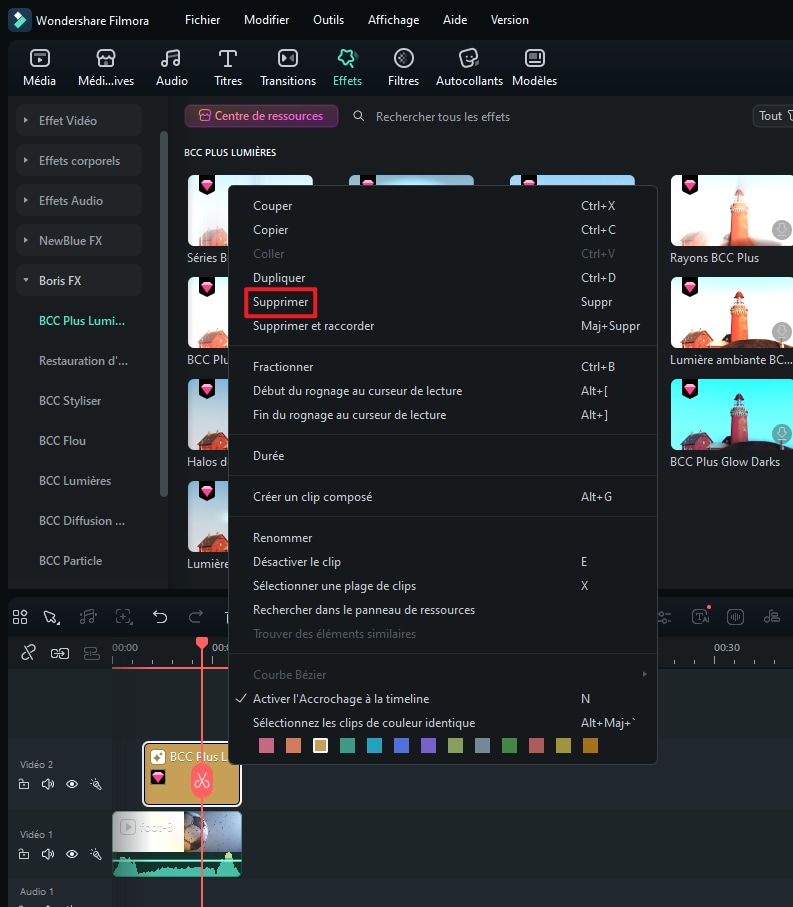Select the foot-3 clip on Vidéo 1
793x907 pixels.
[176, 843]
